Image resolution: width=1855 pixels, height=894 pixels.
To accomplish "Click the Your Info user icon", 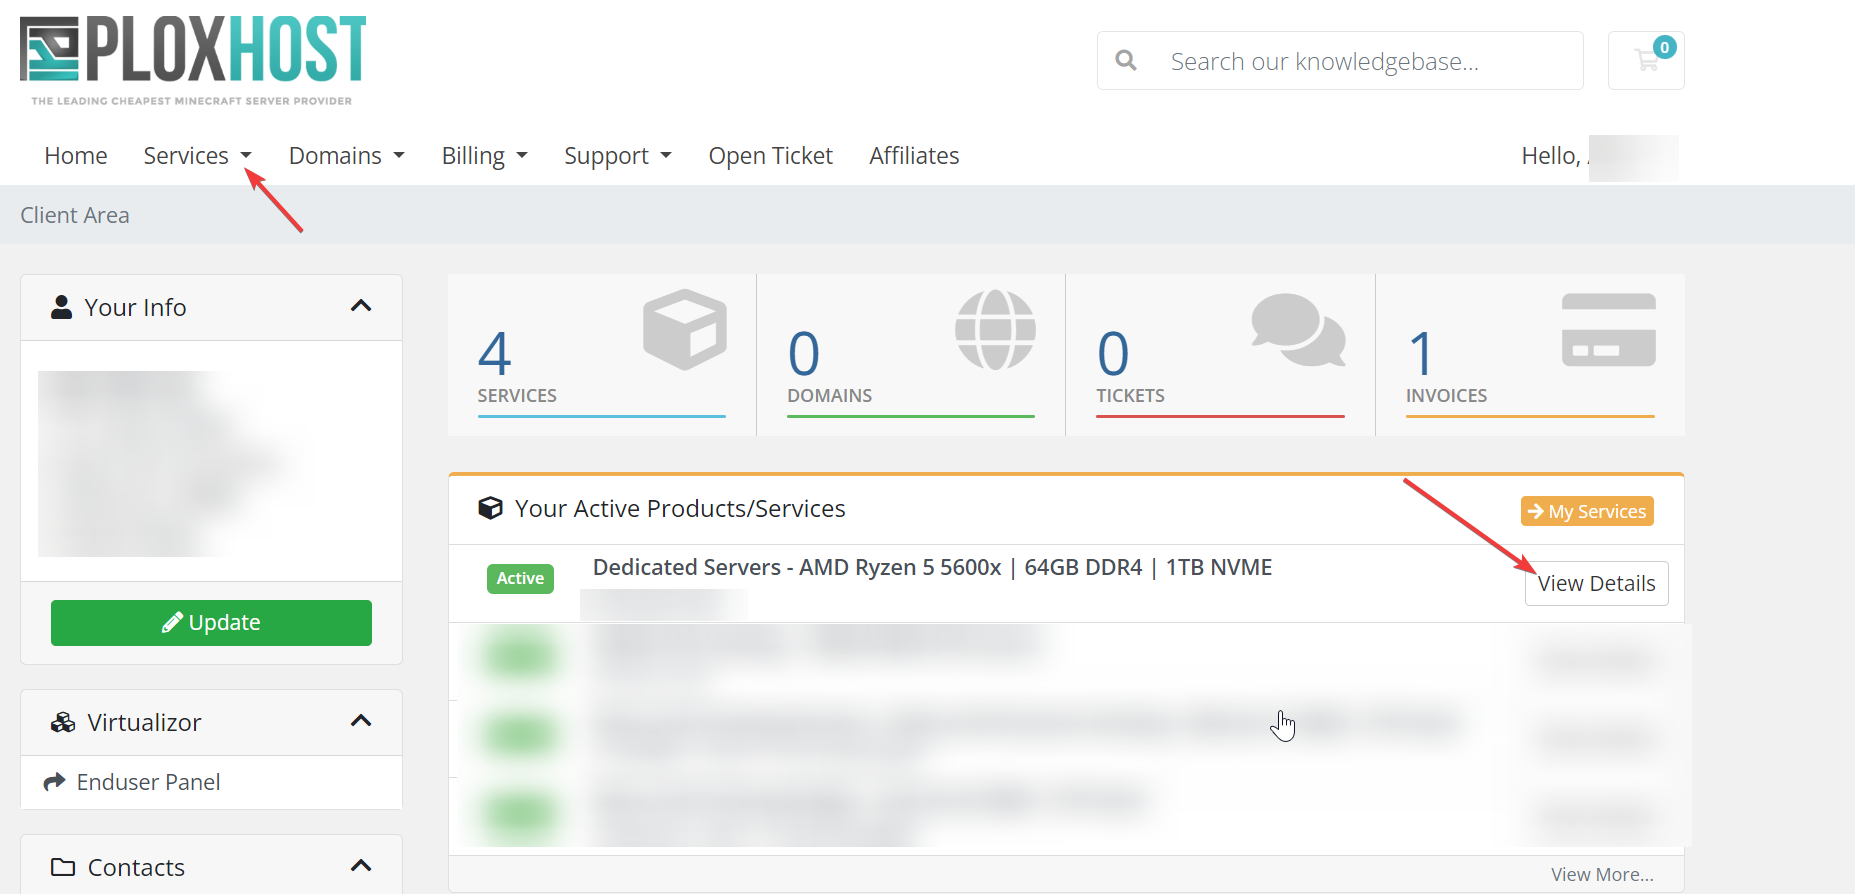I will coord(61,307).
